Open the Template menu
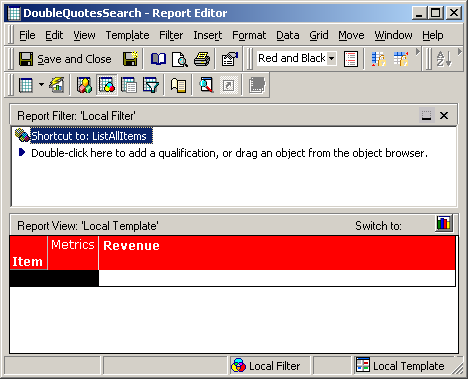Viewport: 468px width, 379px height. click(127, 35)
